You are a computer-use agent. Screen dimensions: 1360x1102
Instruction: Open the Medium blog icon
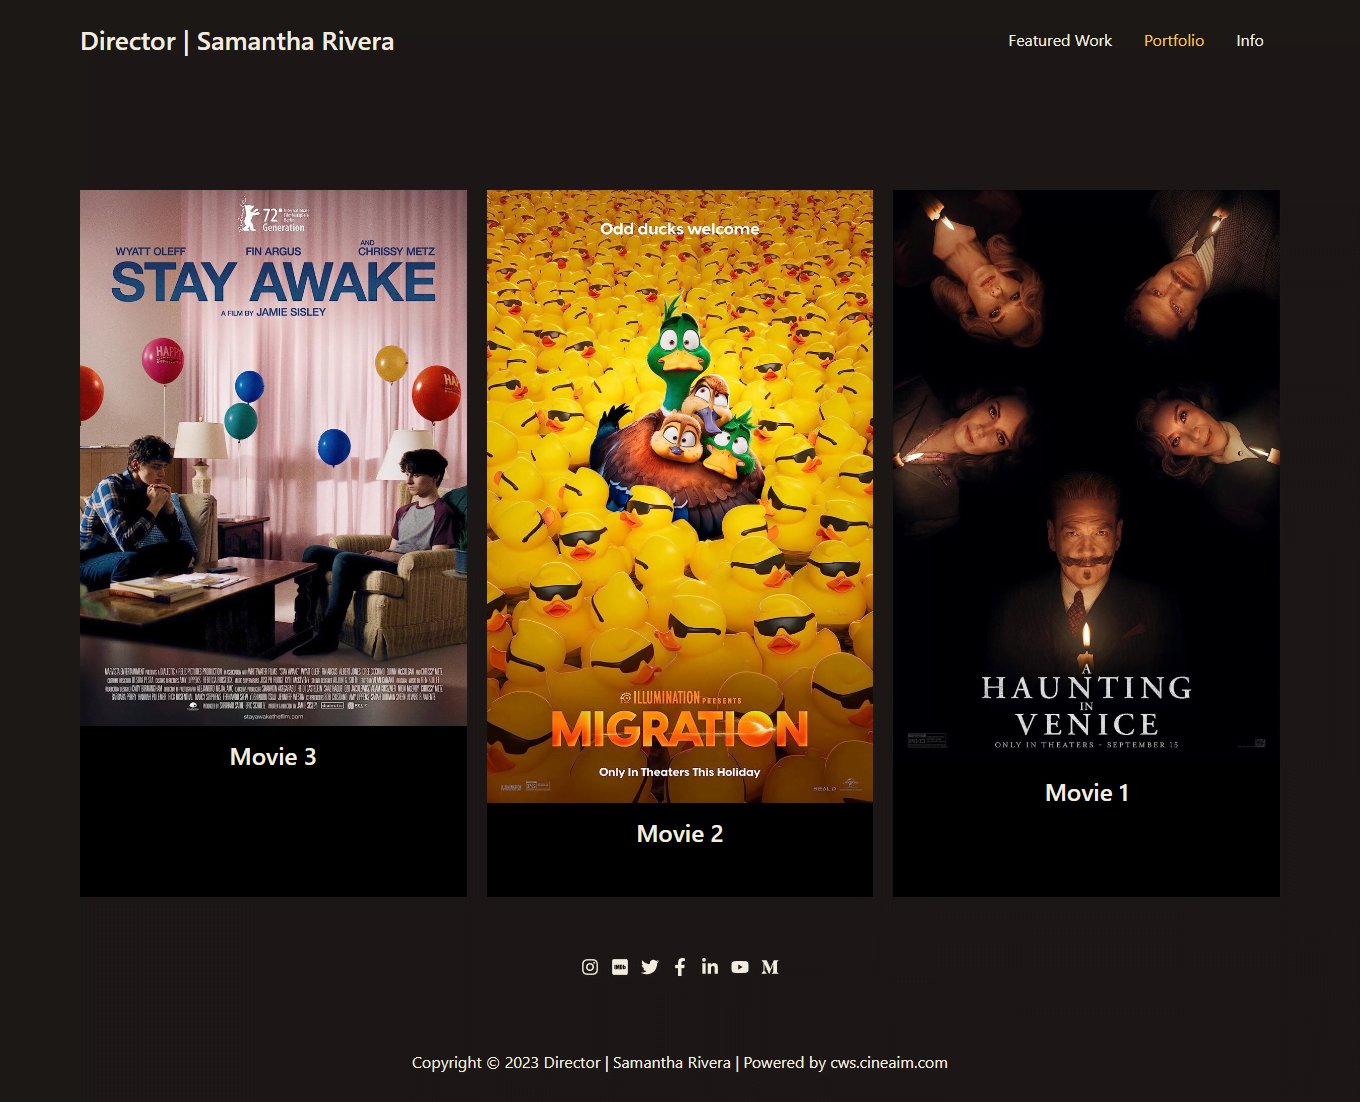pyautogui.click(x=770, y=967)
